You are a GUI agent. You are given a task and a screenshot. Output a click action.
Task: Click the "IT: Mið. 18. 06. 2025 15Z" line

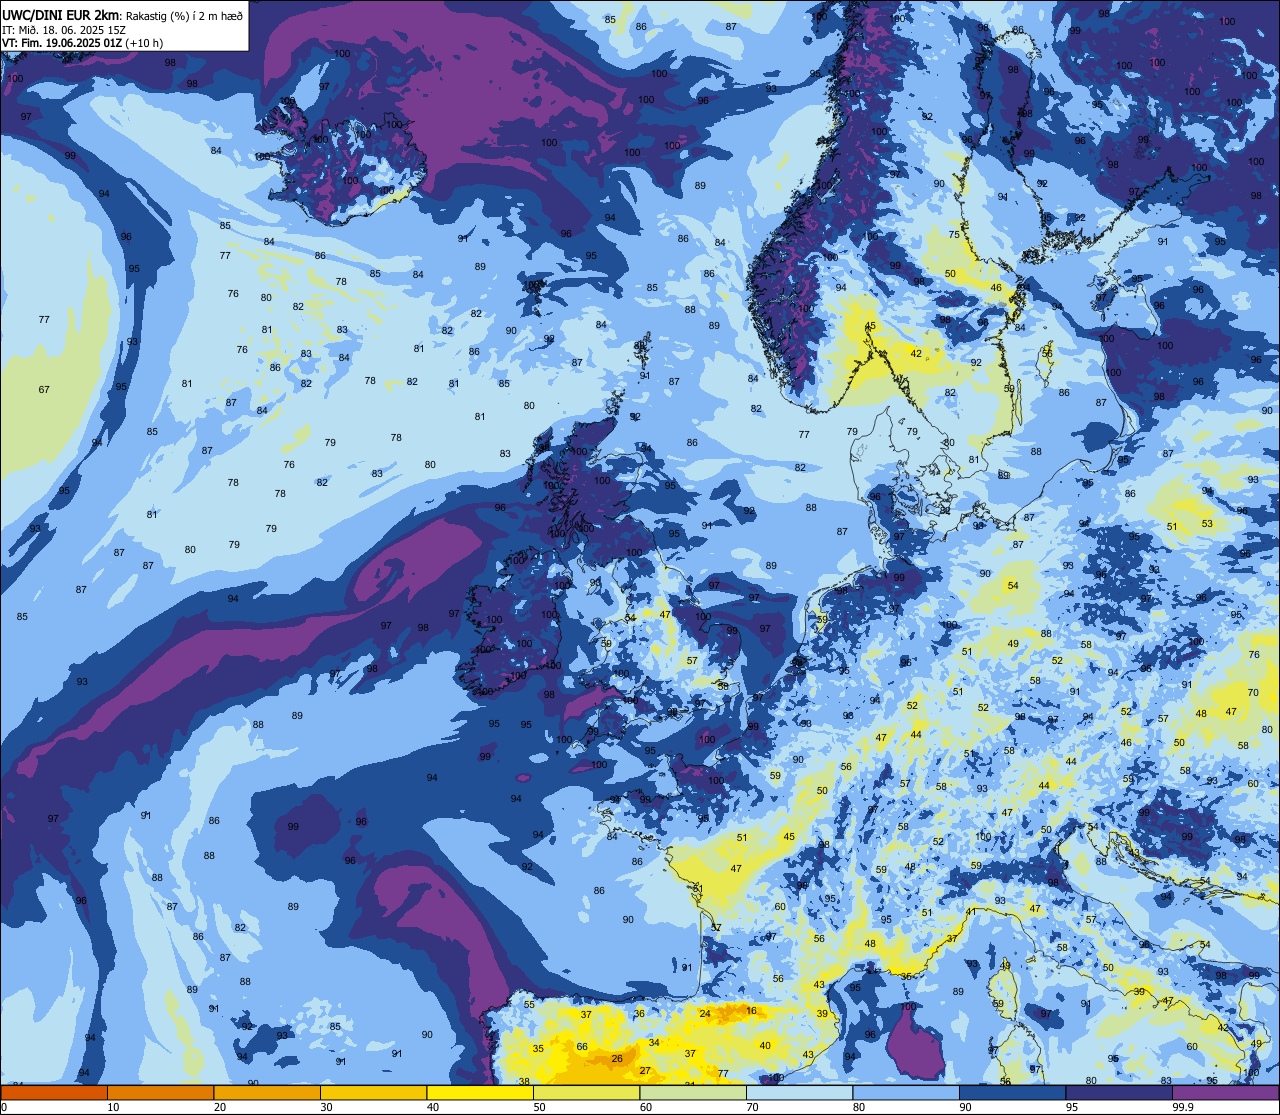[65, 30]
